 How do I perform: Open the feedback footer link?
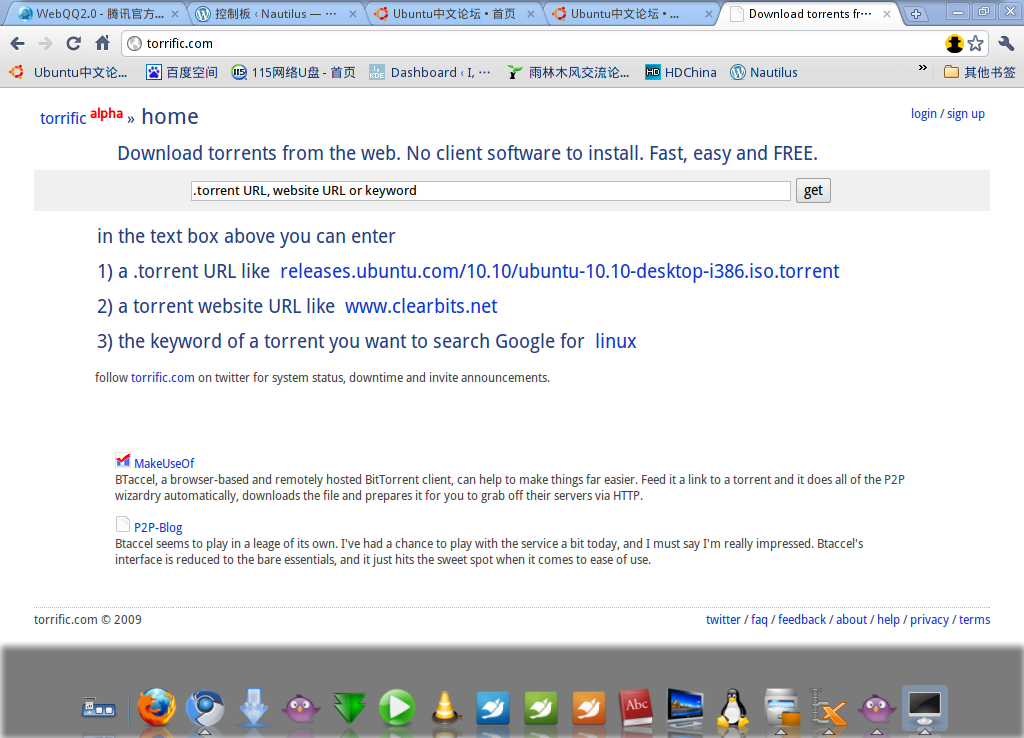tap(802, 620)
